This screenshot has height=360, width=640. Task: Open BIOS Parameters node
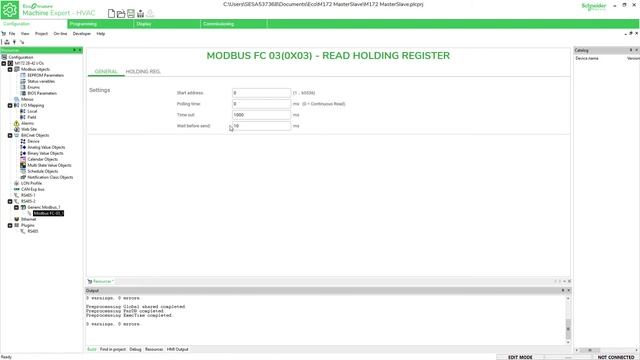(42, 93)
